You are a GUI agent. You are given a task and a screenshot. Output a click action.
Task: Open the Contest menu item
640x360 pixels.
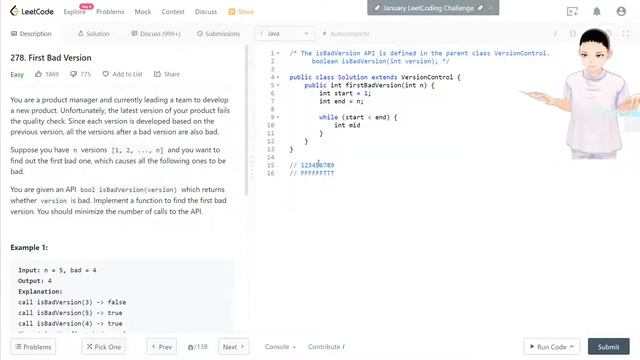pos(173,12)
